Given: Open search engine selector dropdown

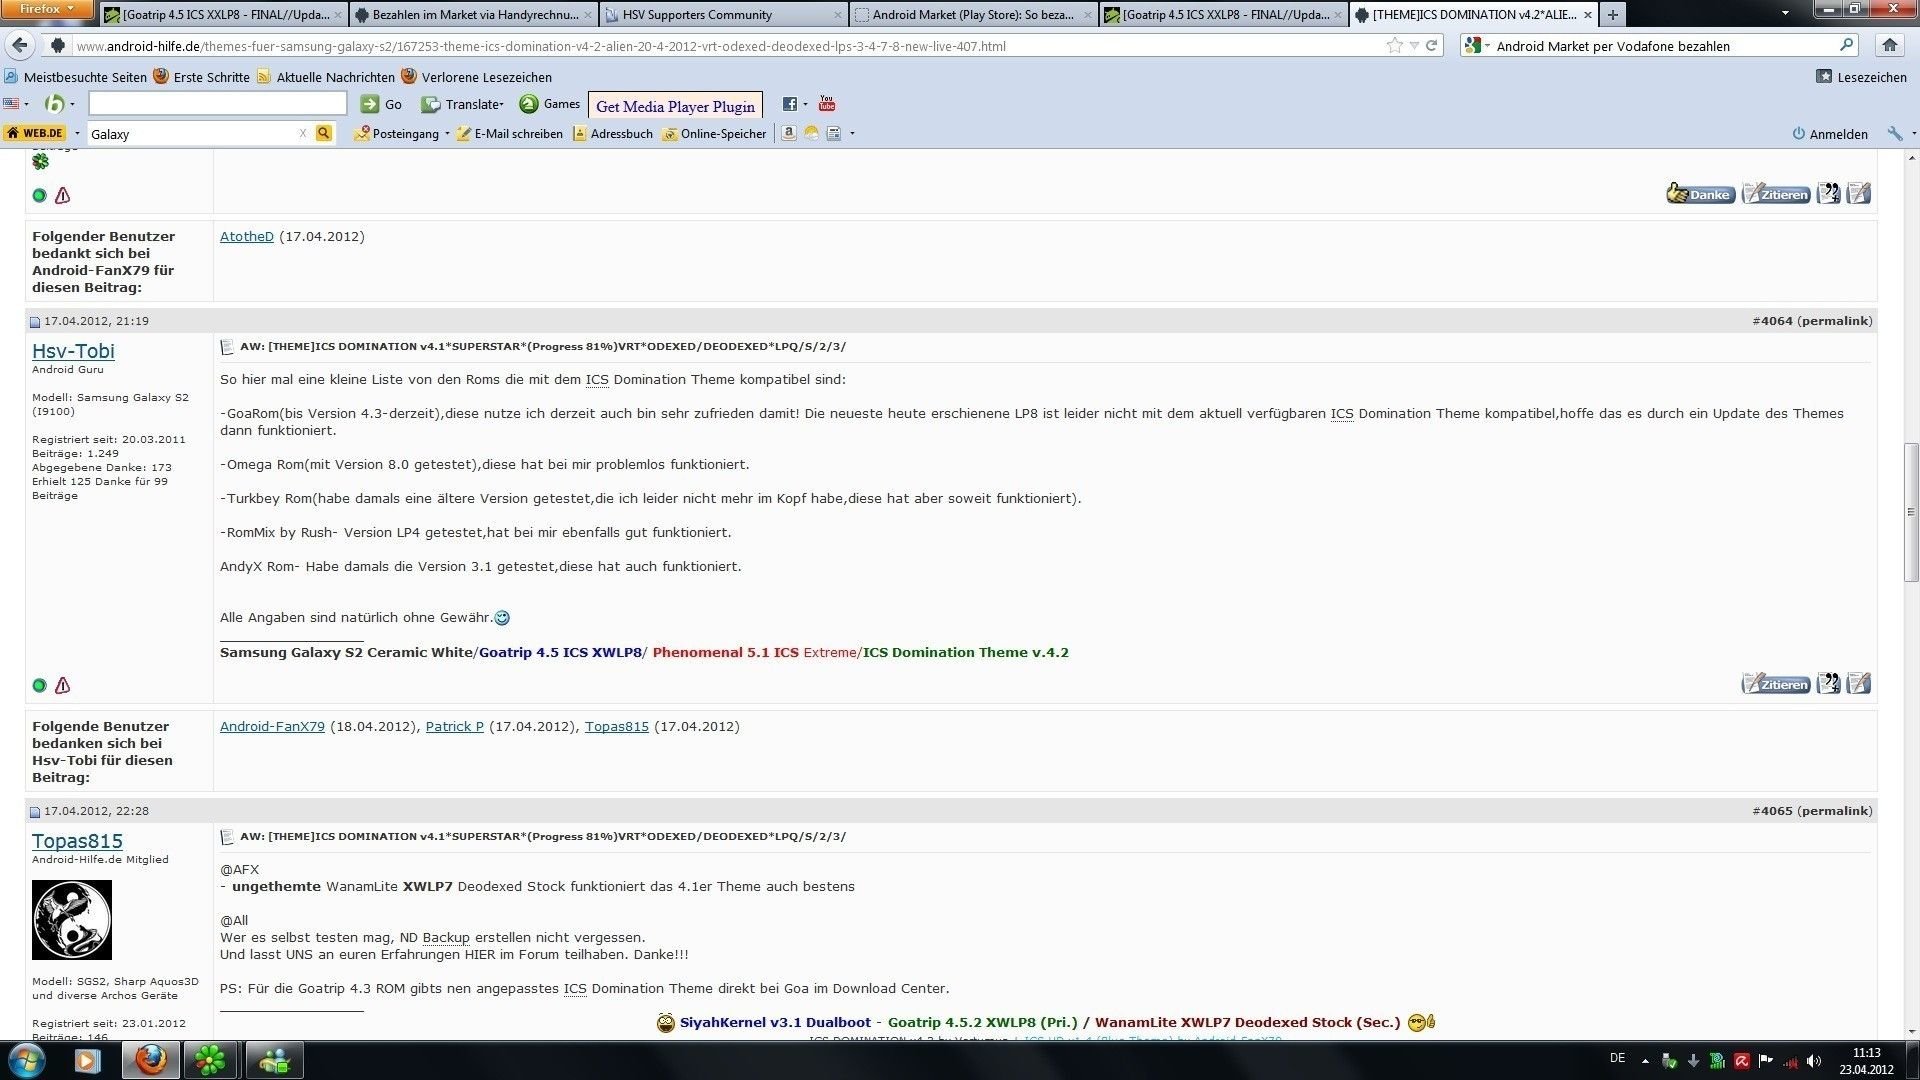Looking at the screenshot, I should (x=1476, y=46).
